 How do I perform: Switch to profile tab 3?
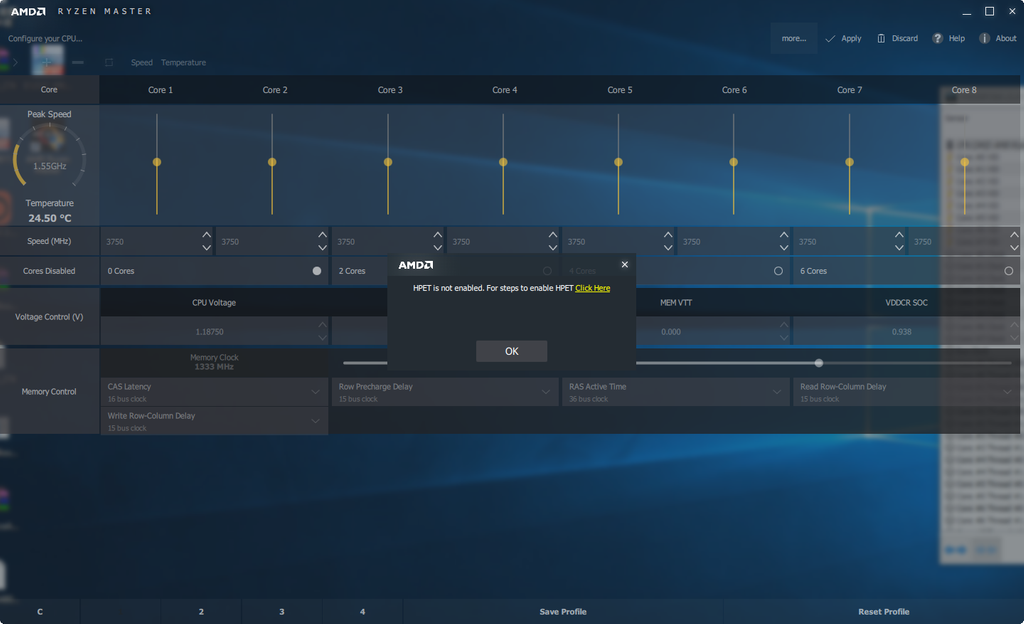coord(281,612)
